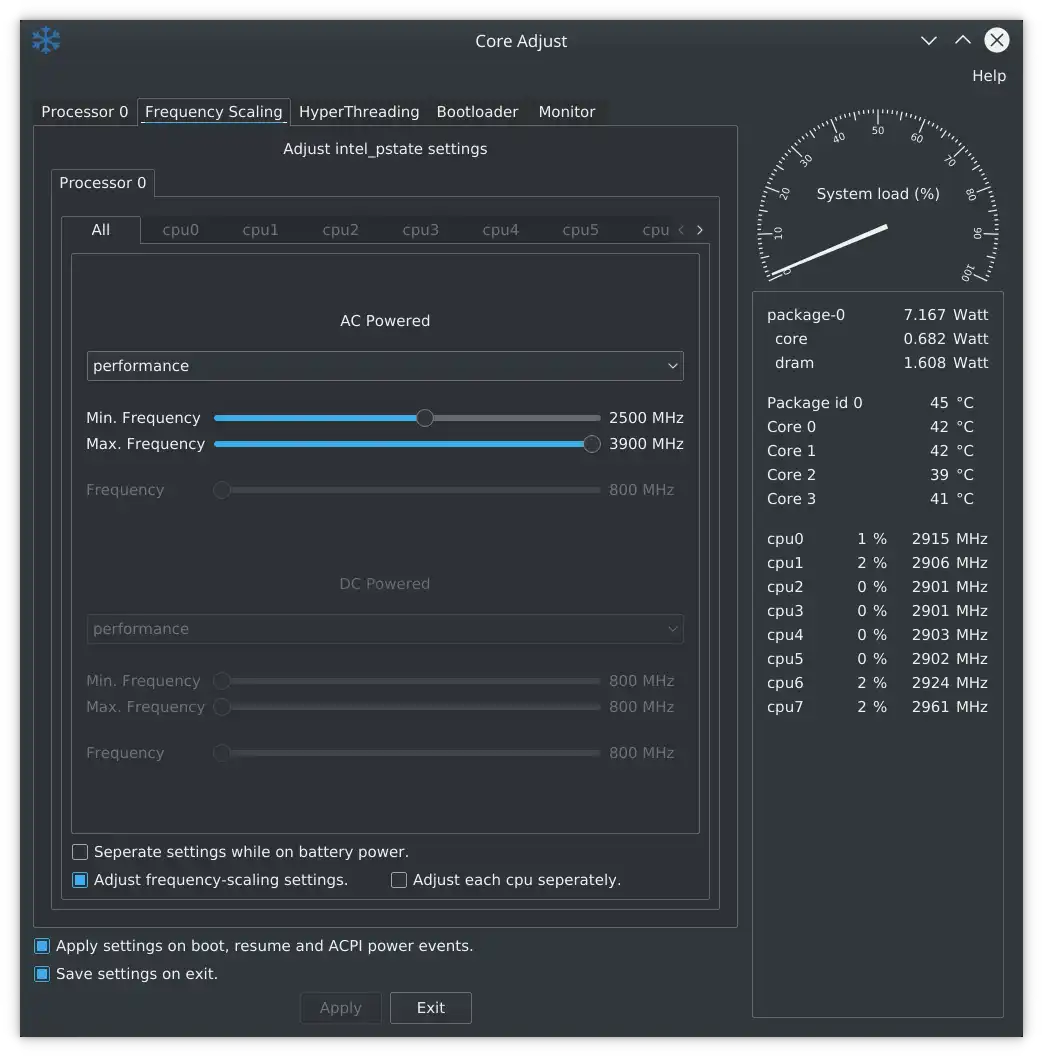This screenshot has height=1057, width=1043.
Task: Click the AC Frequency 800 MHz slider
Action: 407,490
